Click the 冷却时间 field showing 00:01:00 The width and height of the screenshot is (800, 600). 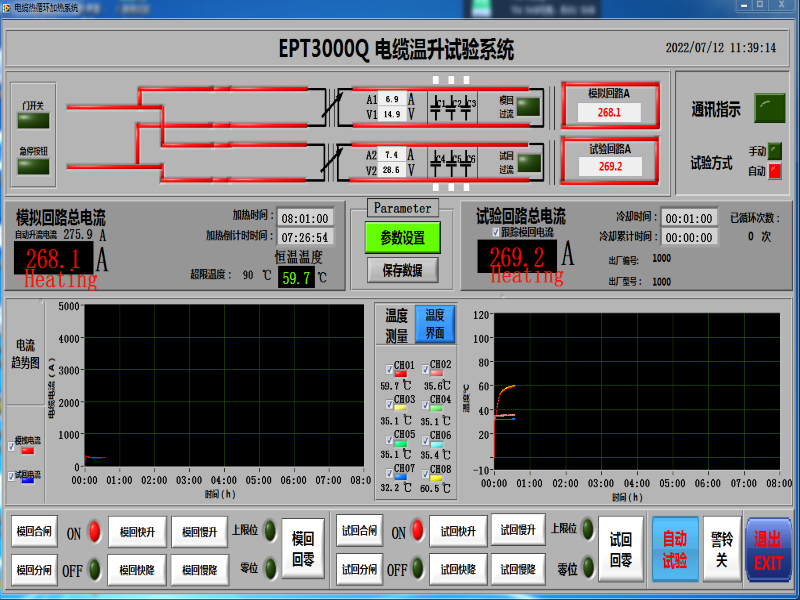click(x=689, y=218)
